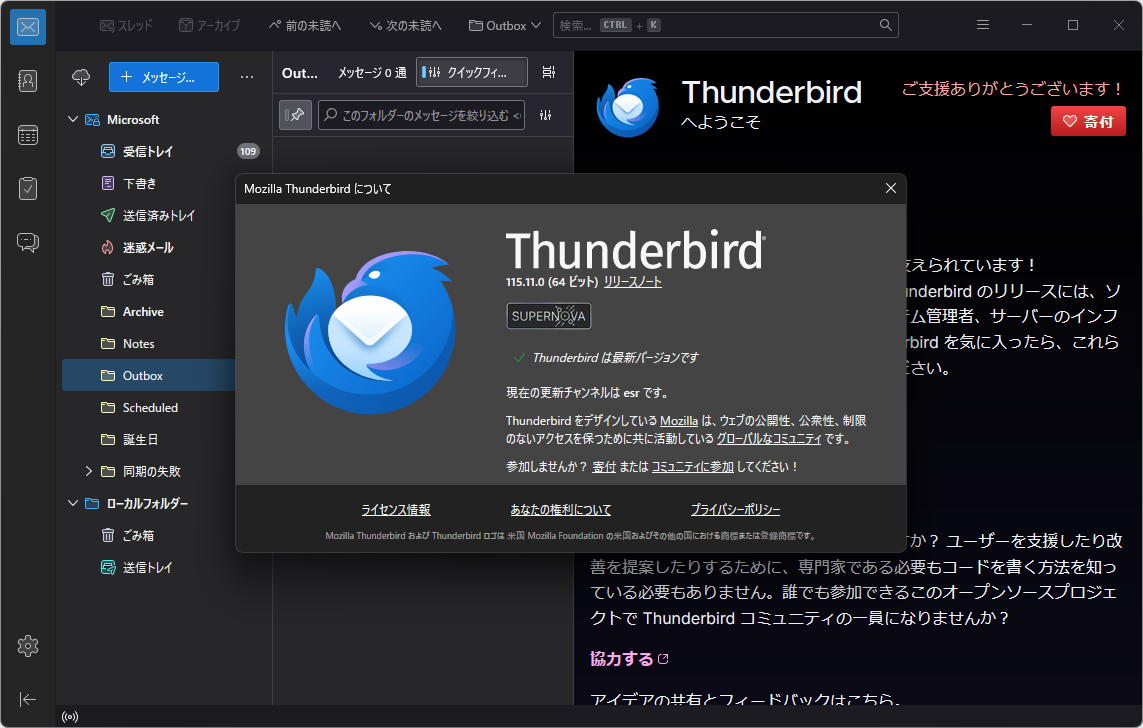
Task: Click the アーカイブ toolbar item
Action: pos(209,24)
